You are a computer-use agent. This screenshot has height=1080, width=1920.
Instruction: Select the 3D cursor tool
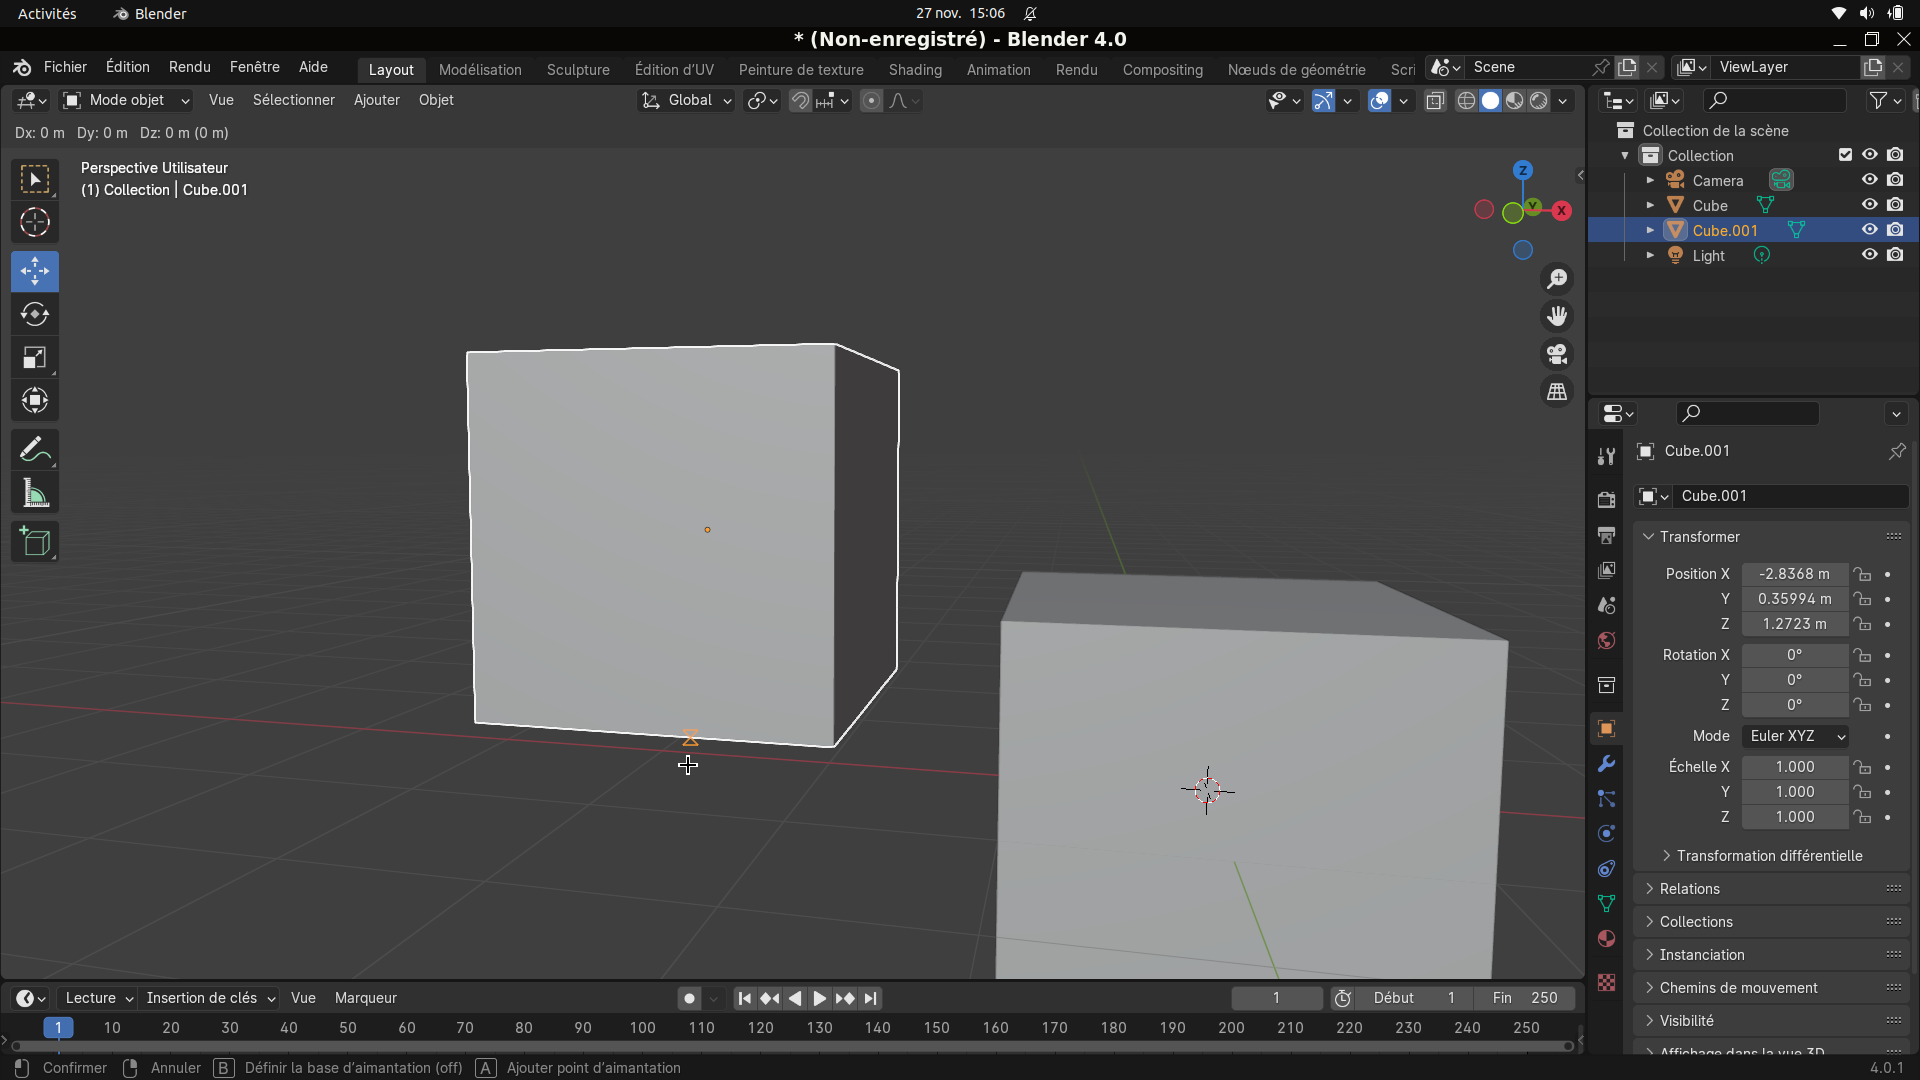[35, 222]
